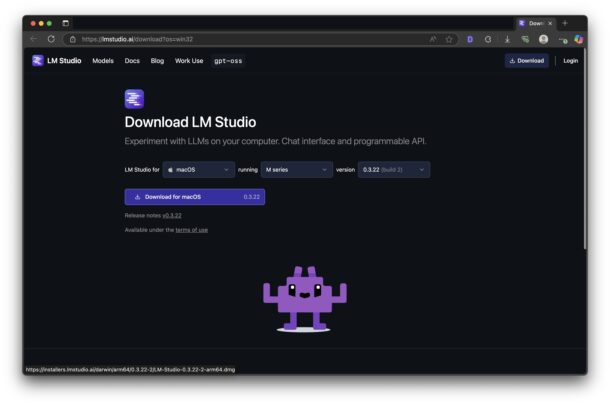Reload the current page
610x405 pixels.
(x=51, y=39)
